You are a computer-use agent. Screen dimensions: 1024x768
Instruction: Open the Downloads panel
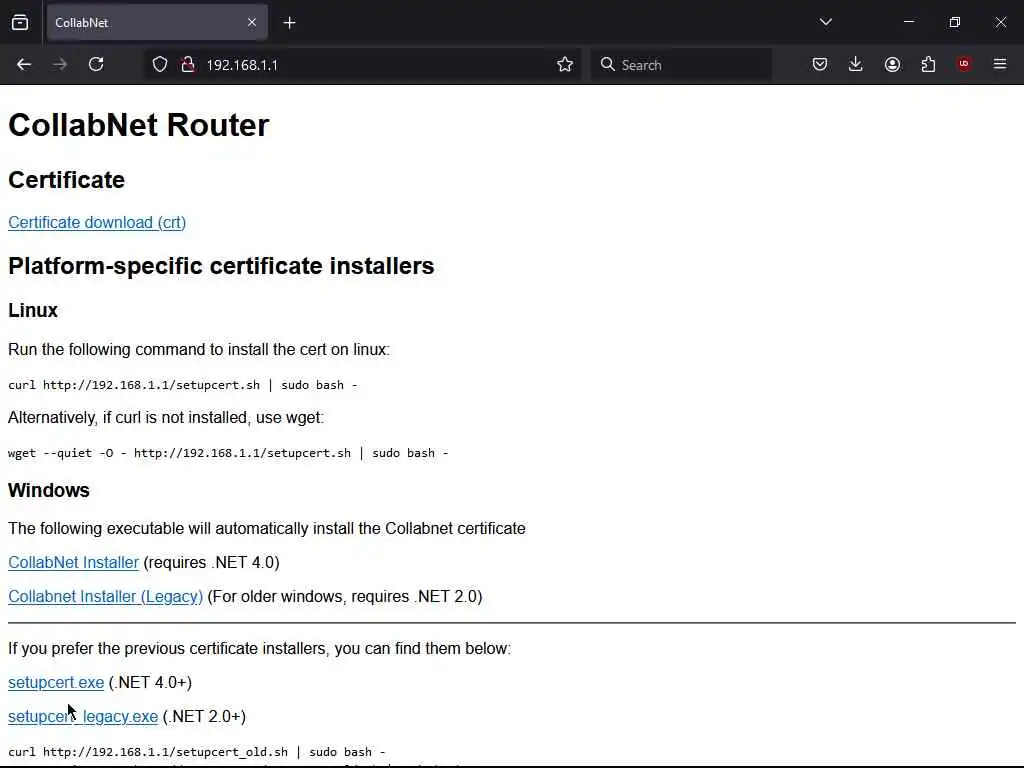[856, 65]
